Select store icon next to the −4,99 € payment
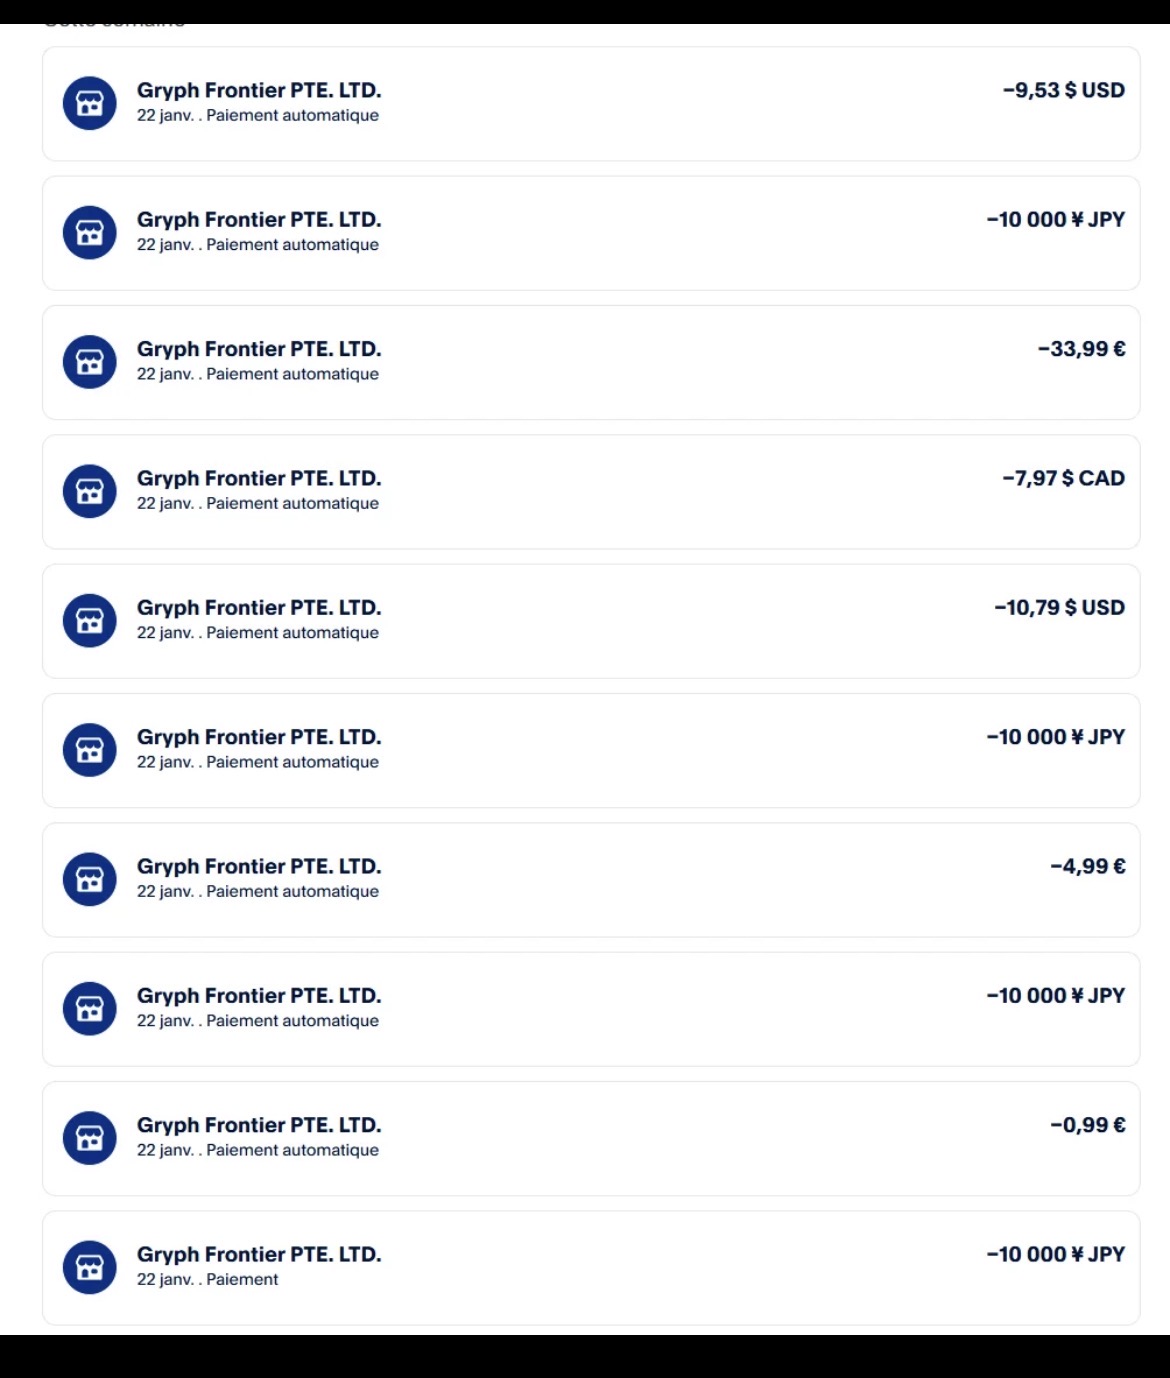The height and width of the screenshot is (1378, 1170). (90, 879)
